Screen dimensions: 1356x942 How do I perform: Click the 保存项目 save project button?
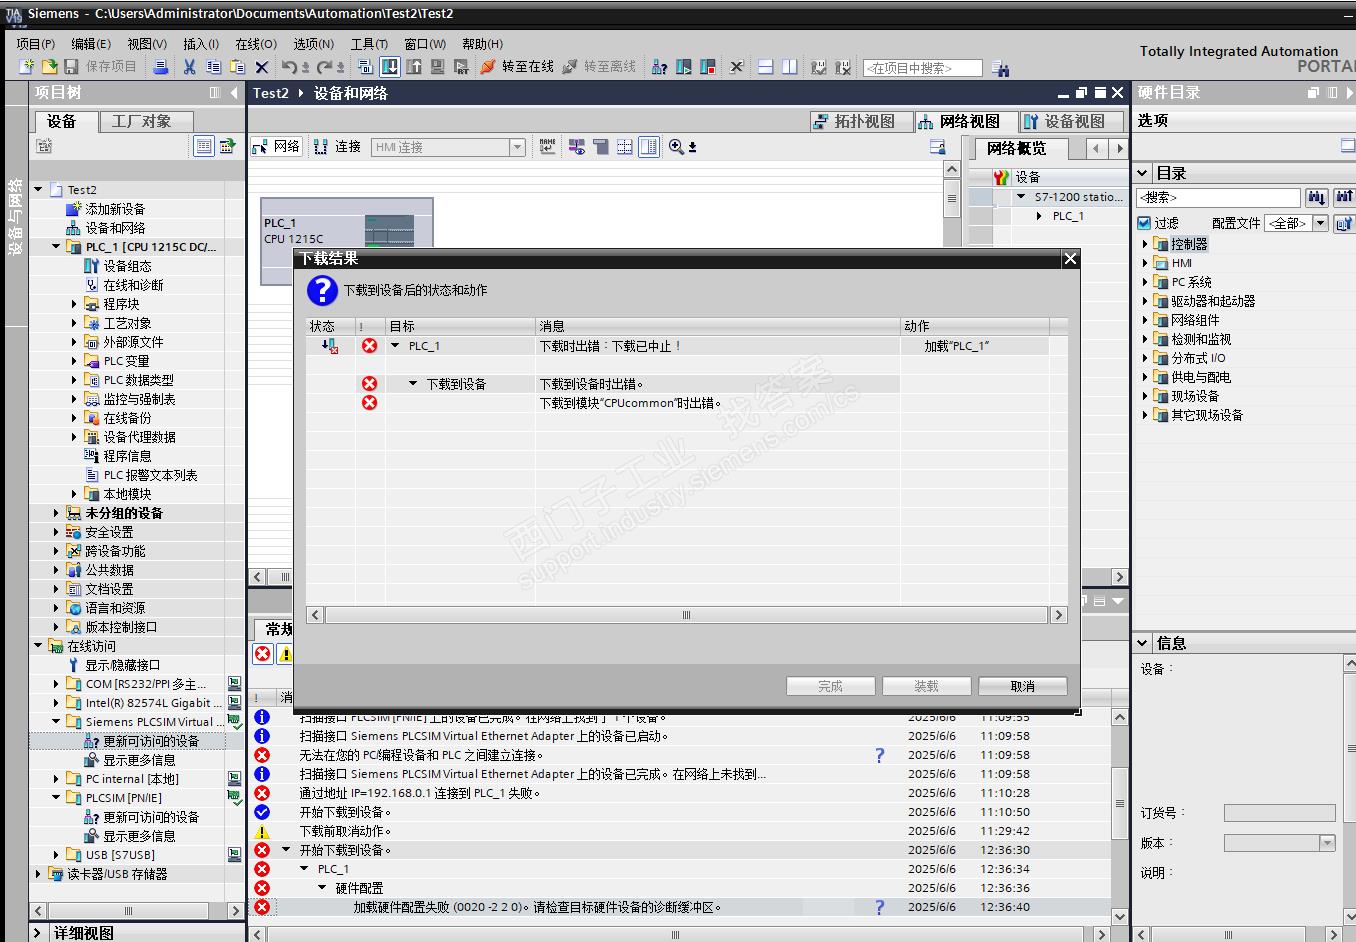(x=101, y=67)
